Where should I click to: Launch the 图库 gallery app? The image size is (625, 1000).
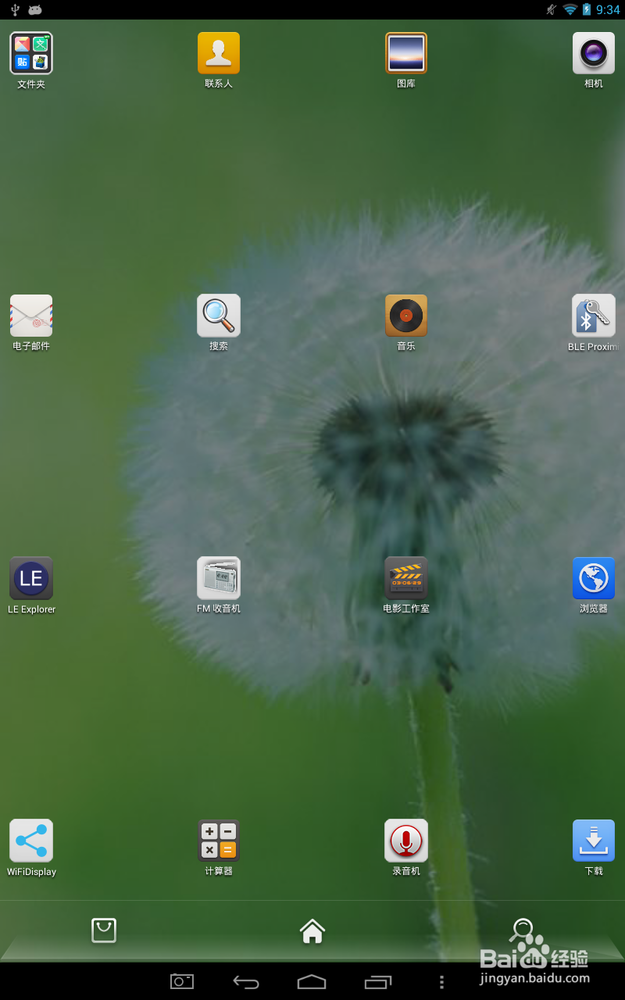(x=406, y=54)
